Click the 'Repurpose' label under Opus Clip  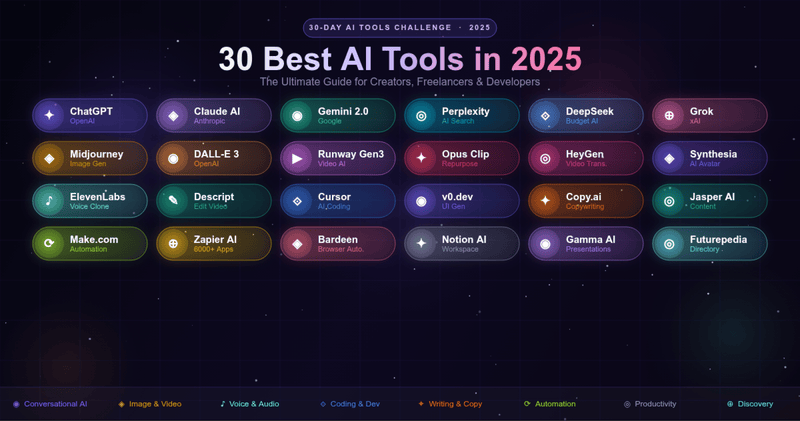point(460,164)
